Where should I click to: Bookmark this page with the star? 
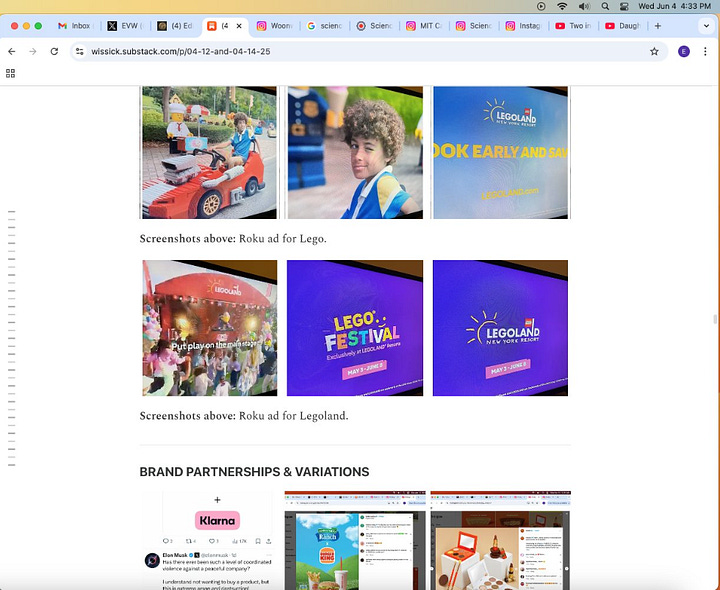[x=654, y=51]
